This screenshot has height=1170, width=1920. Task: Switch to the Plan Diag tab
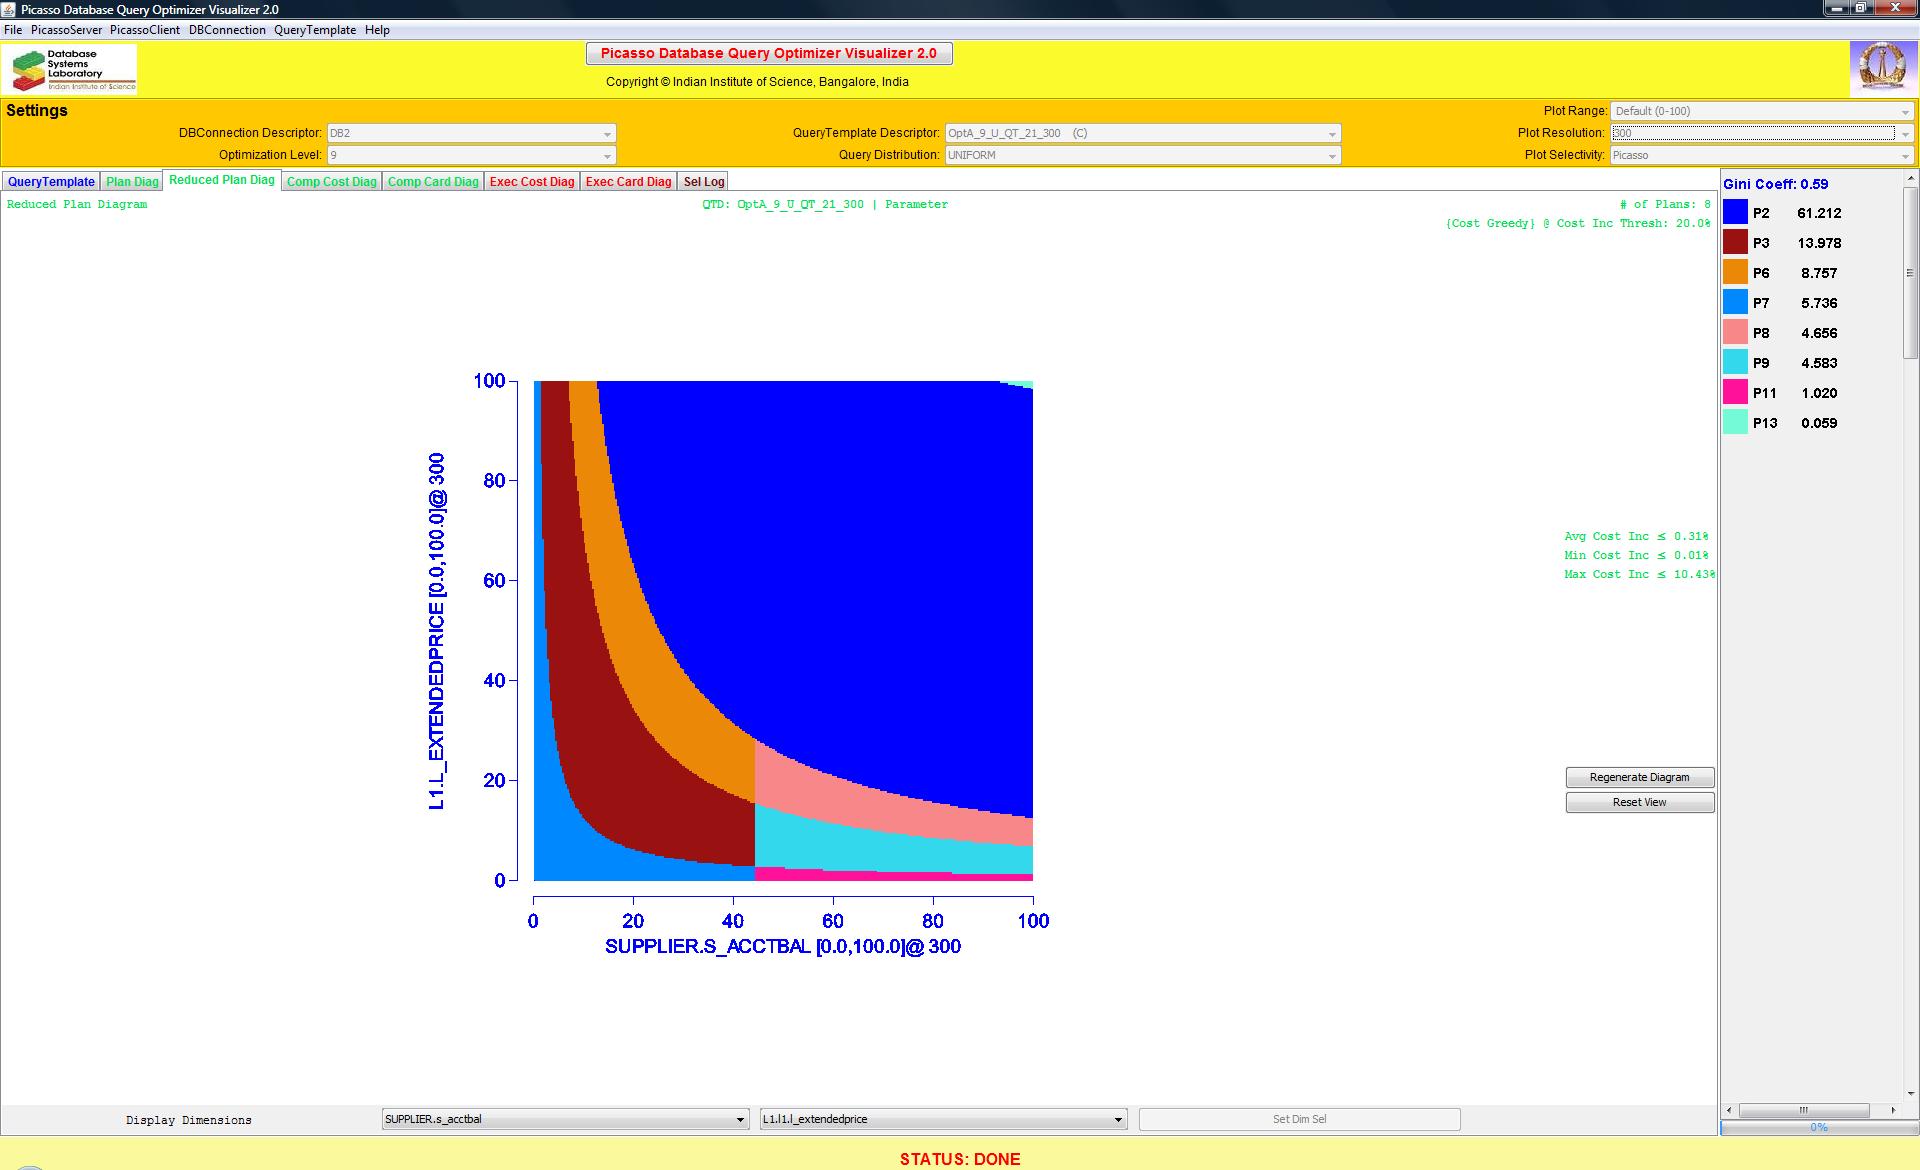click(132, 182)
